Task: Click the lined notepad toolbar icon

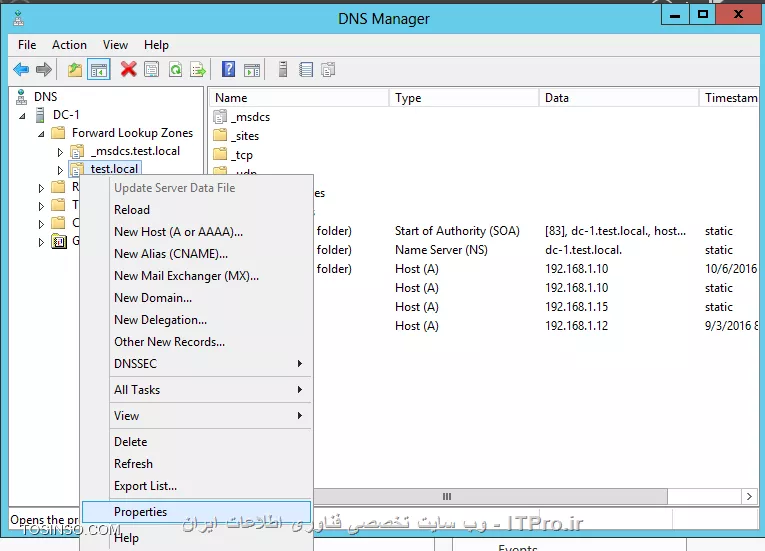Action: (x=306, y=70)
